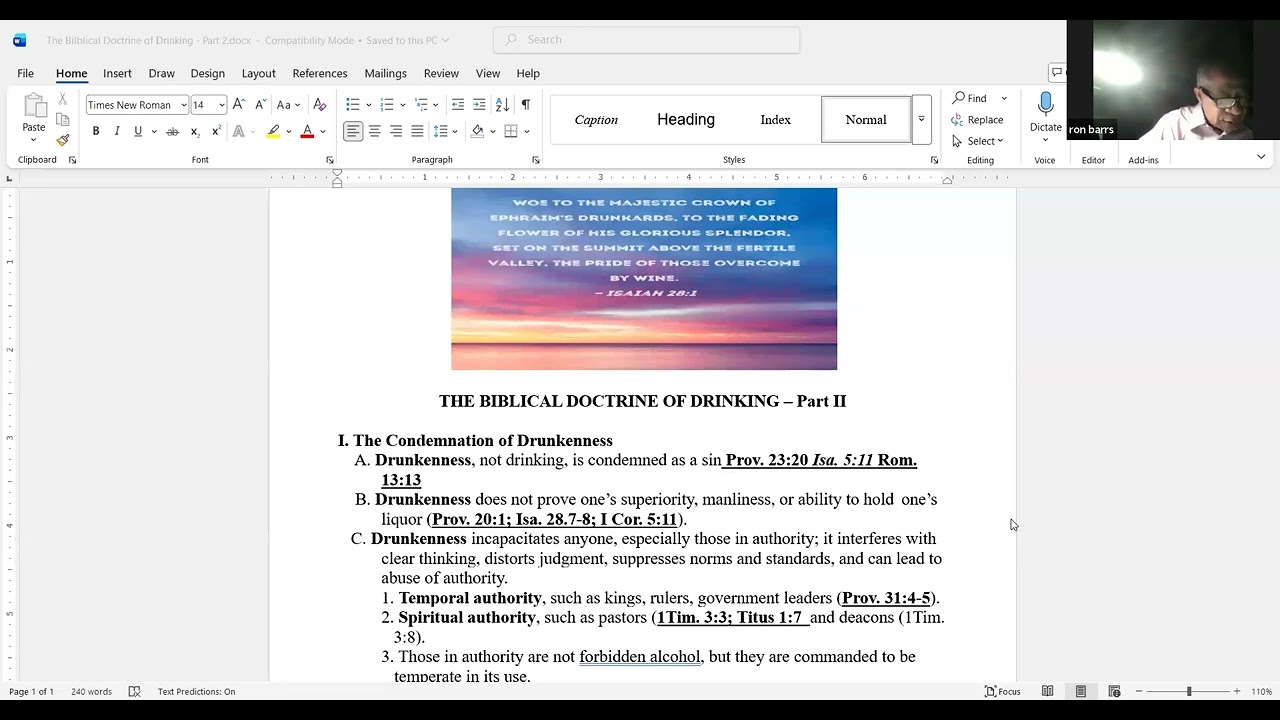Justify the paragraph text
Screen dimensions: 1280x720
pyautogui.click(x=417, y=132)
